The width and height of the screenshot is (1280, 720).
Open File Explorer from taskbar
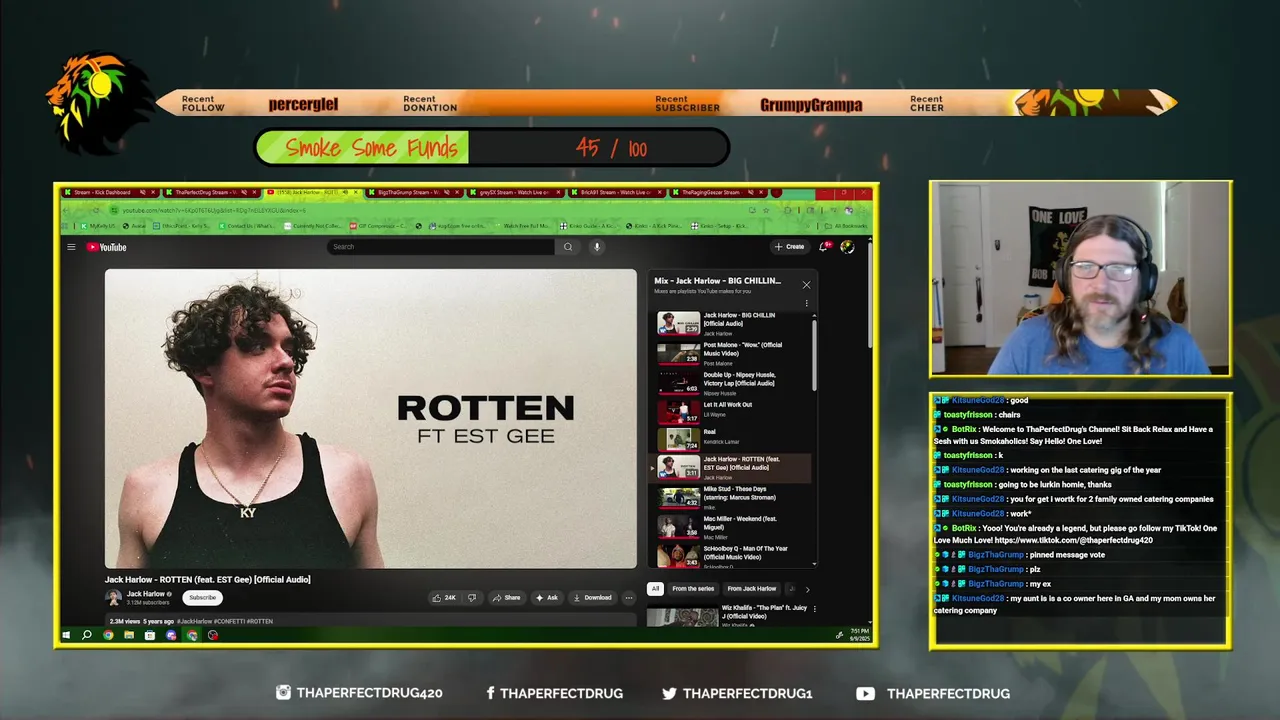129,635
